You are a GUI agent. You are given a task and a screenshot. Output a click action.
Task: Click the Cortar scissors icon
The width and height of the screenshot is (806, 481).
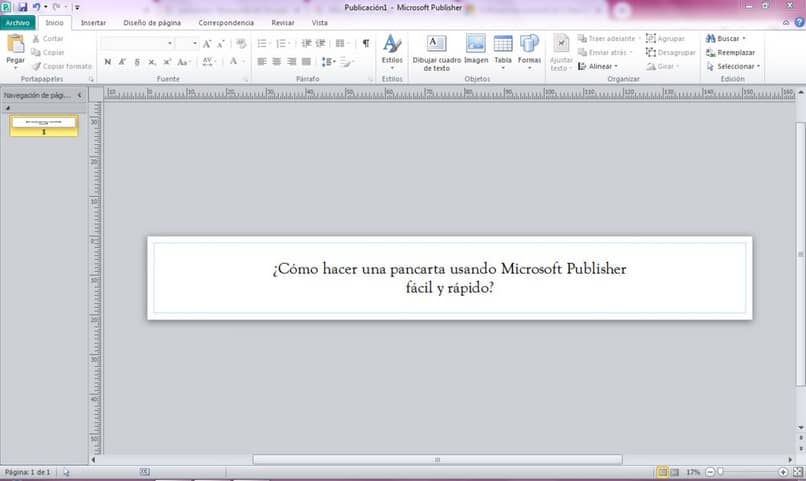coord(36,39)
